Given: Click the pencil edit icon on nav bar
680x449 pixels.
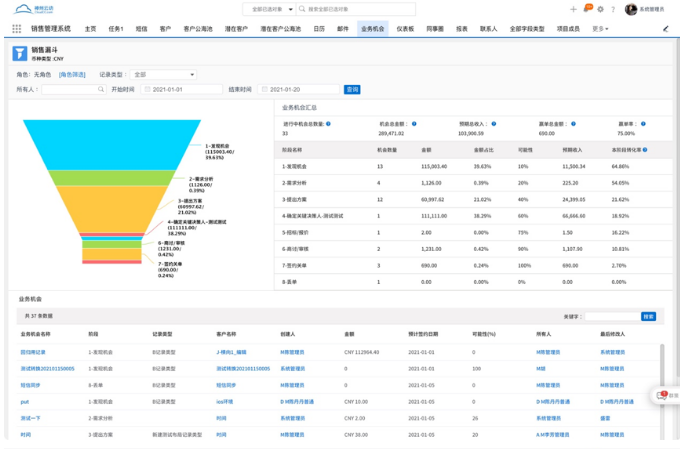Looking at the screenshot, I should (666, 29).
